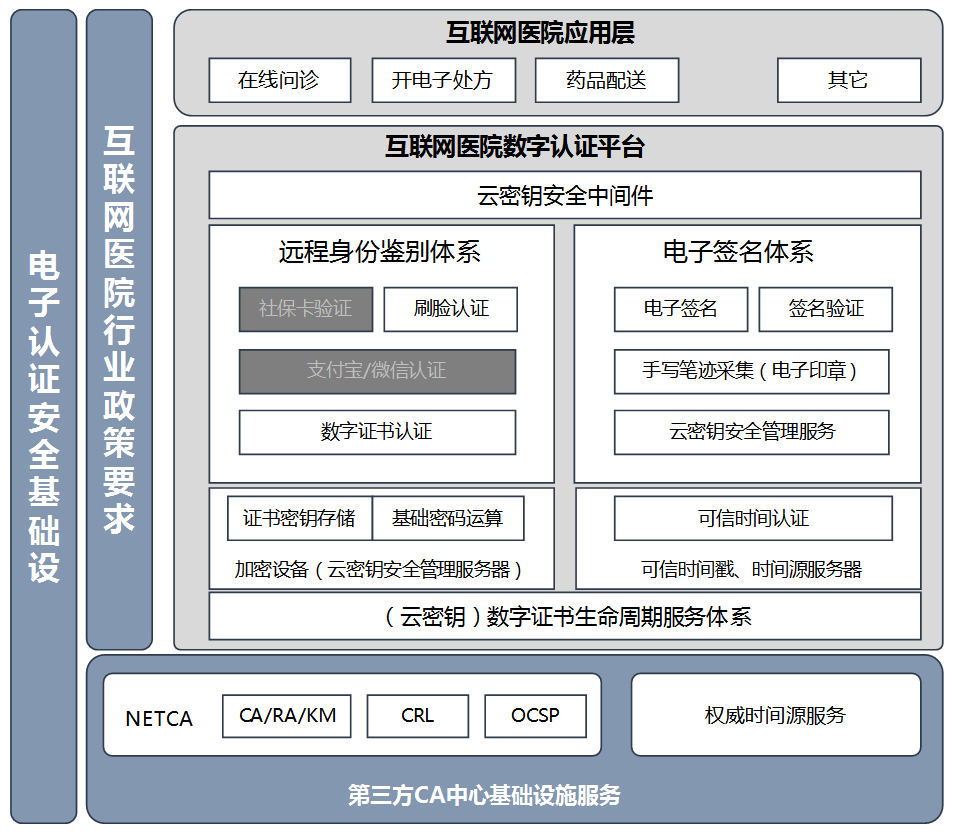Click the OCSP box

pos(535,716)
